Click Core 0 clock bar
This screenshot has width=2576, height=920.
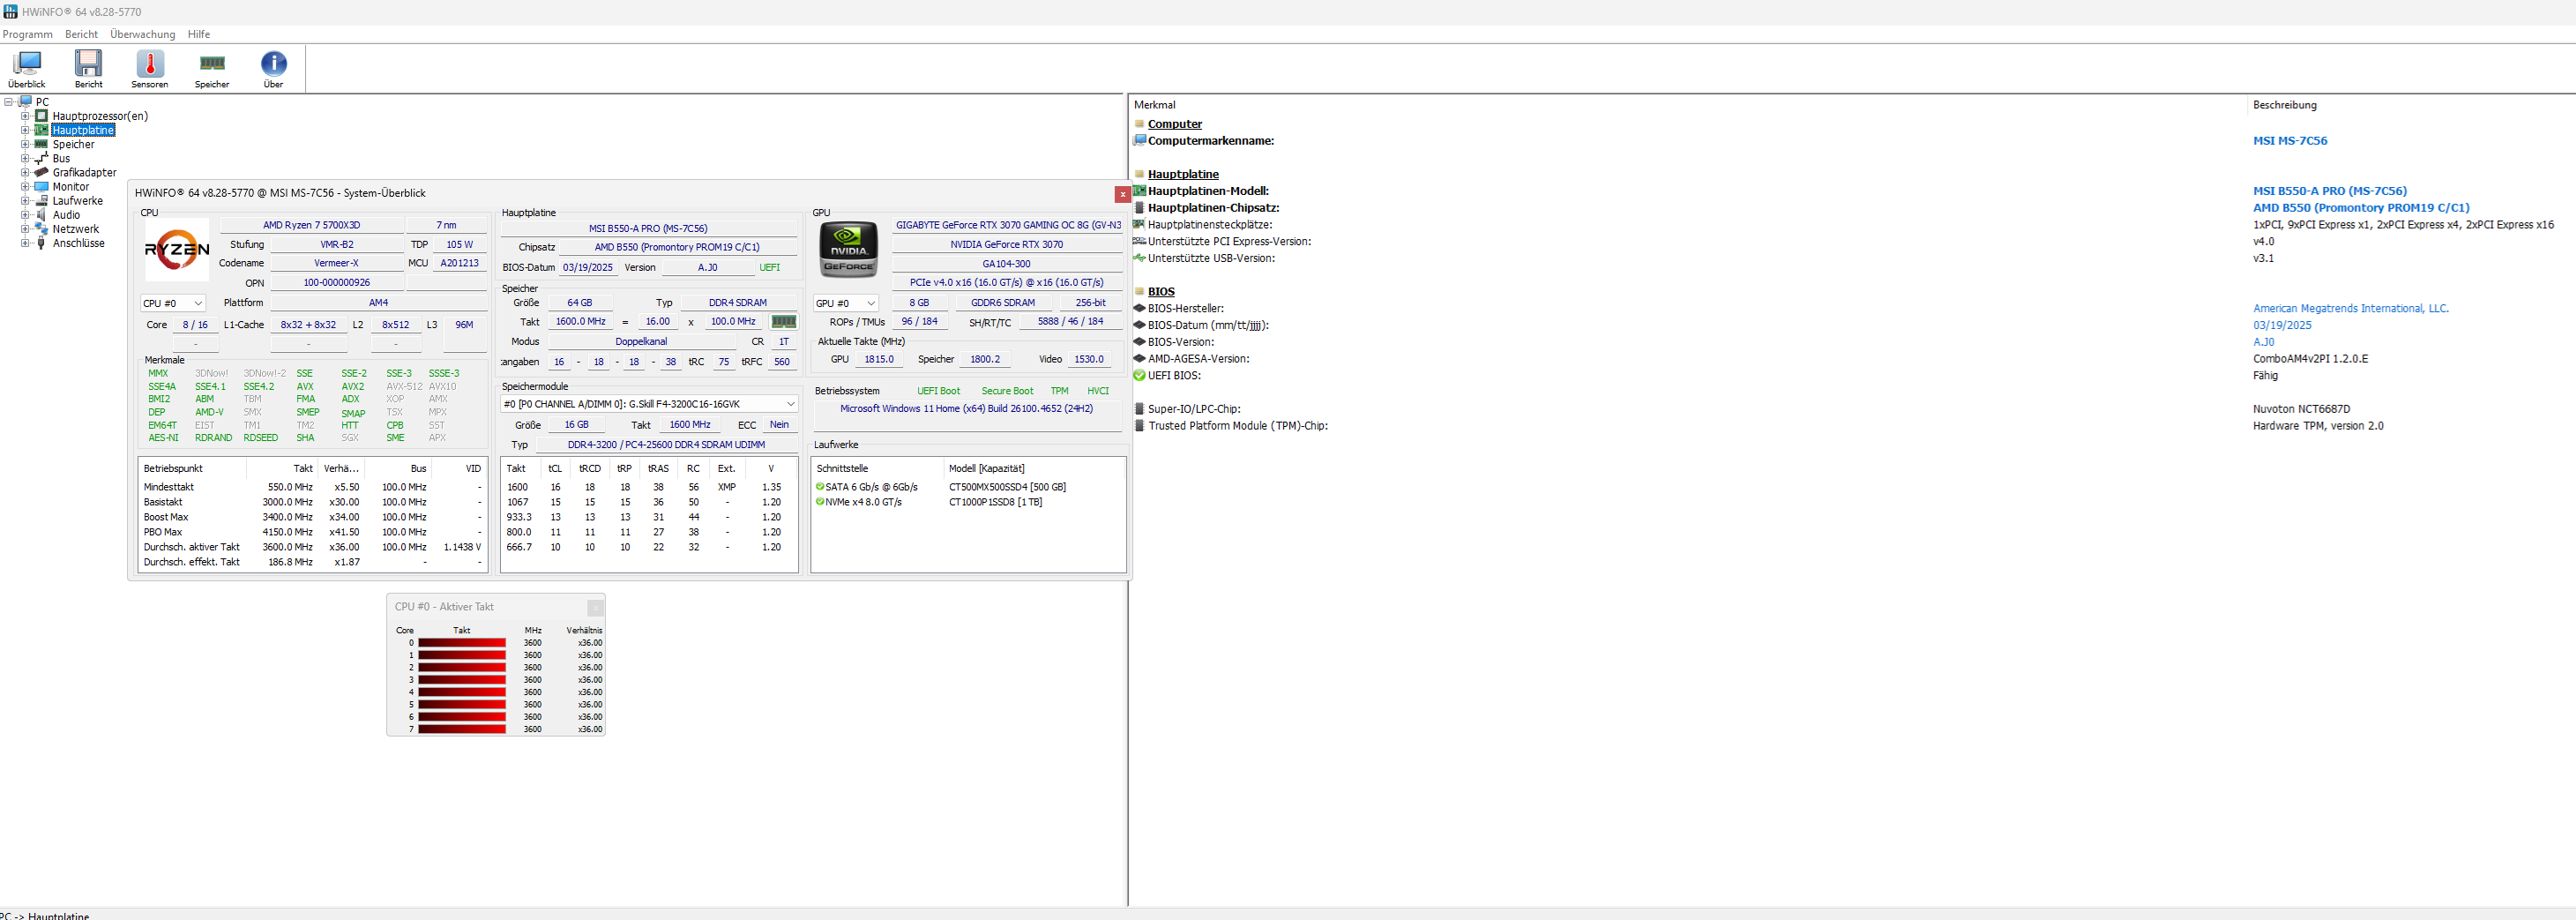coord(462,643)
